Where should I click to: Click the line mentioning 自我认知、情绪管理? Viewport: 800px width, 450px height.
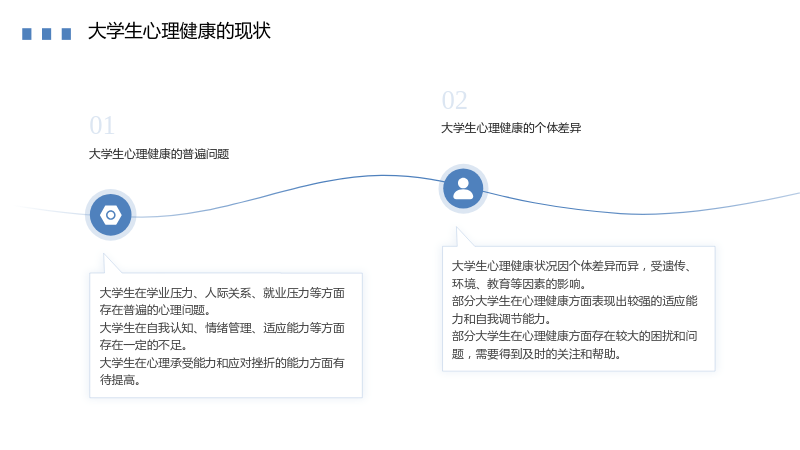point(222,328)
